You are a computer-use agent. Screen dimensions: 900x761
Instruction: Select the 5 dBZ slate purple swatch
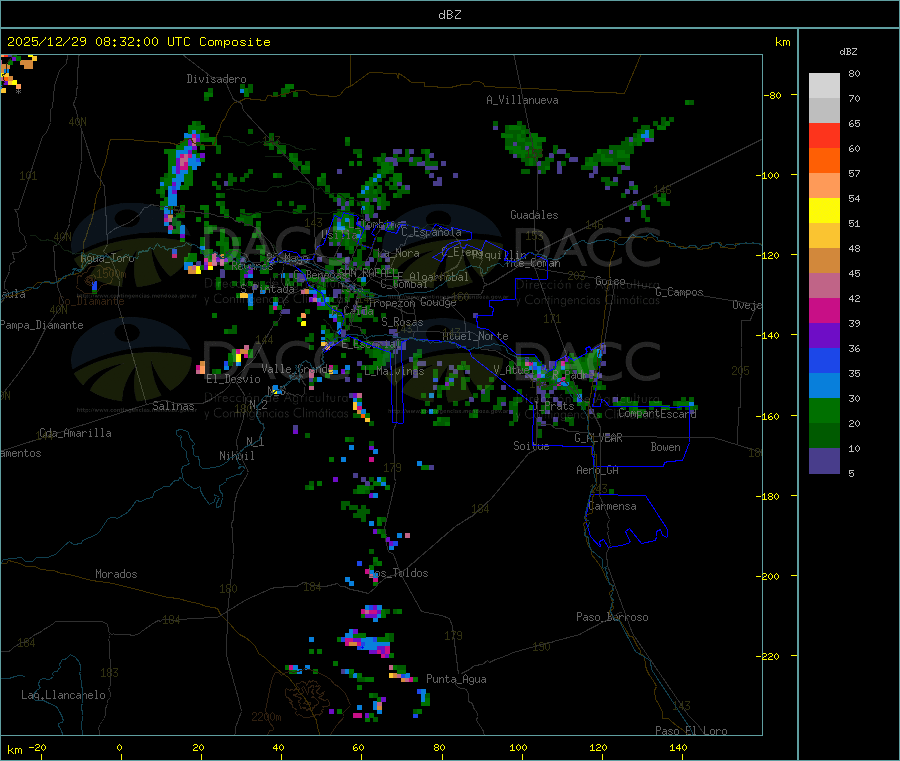click(824, 460)
